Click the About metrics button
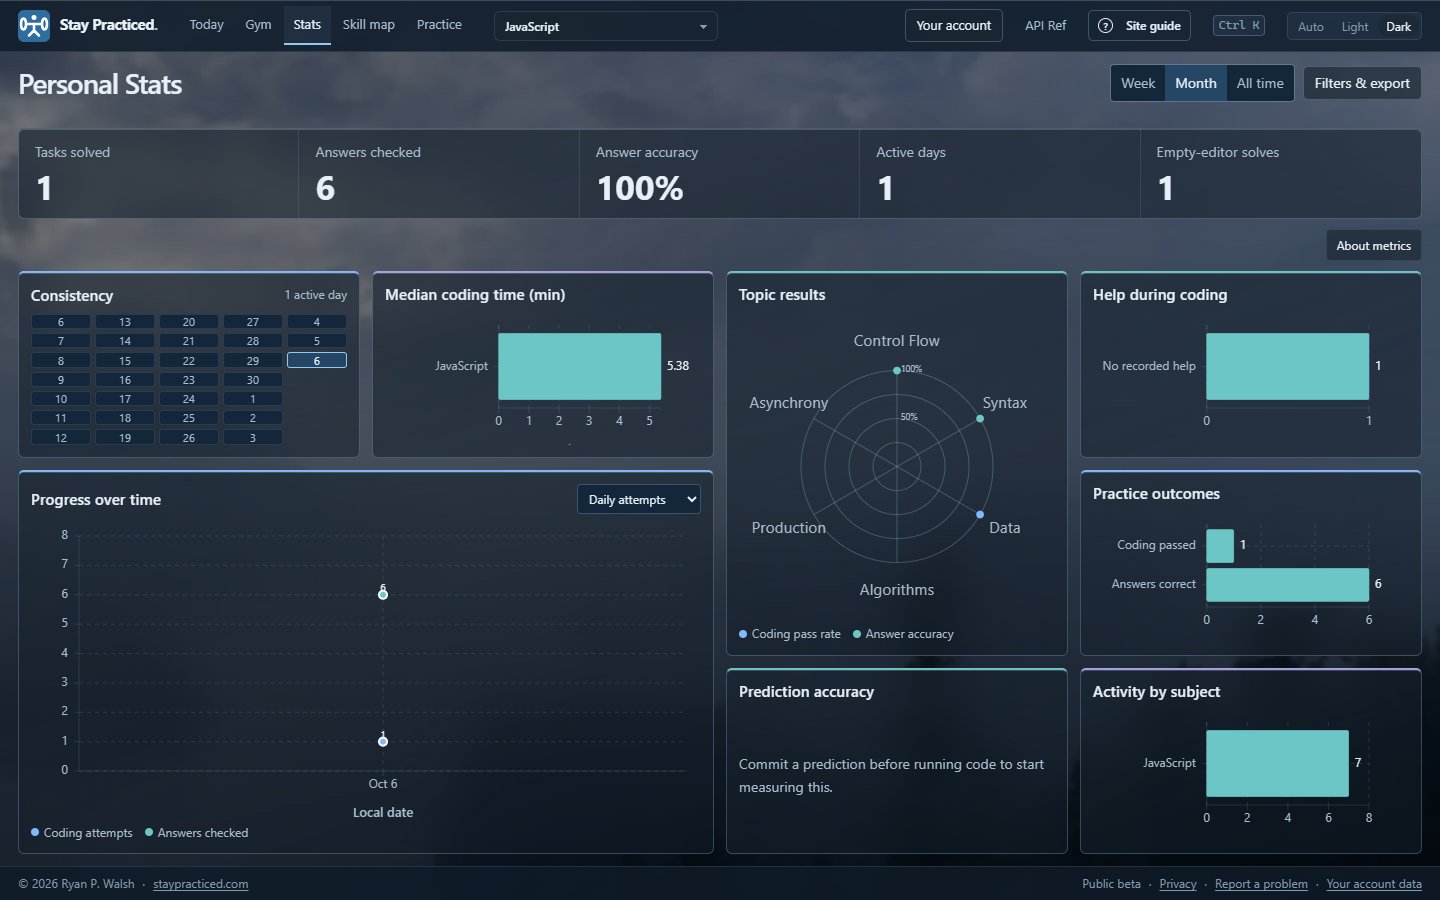Viewport: 1440px width, 900px height. click(x=1373, y=245)
